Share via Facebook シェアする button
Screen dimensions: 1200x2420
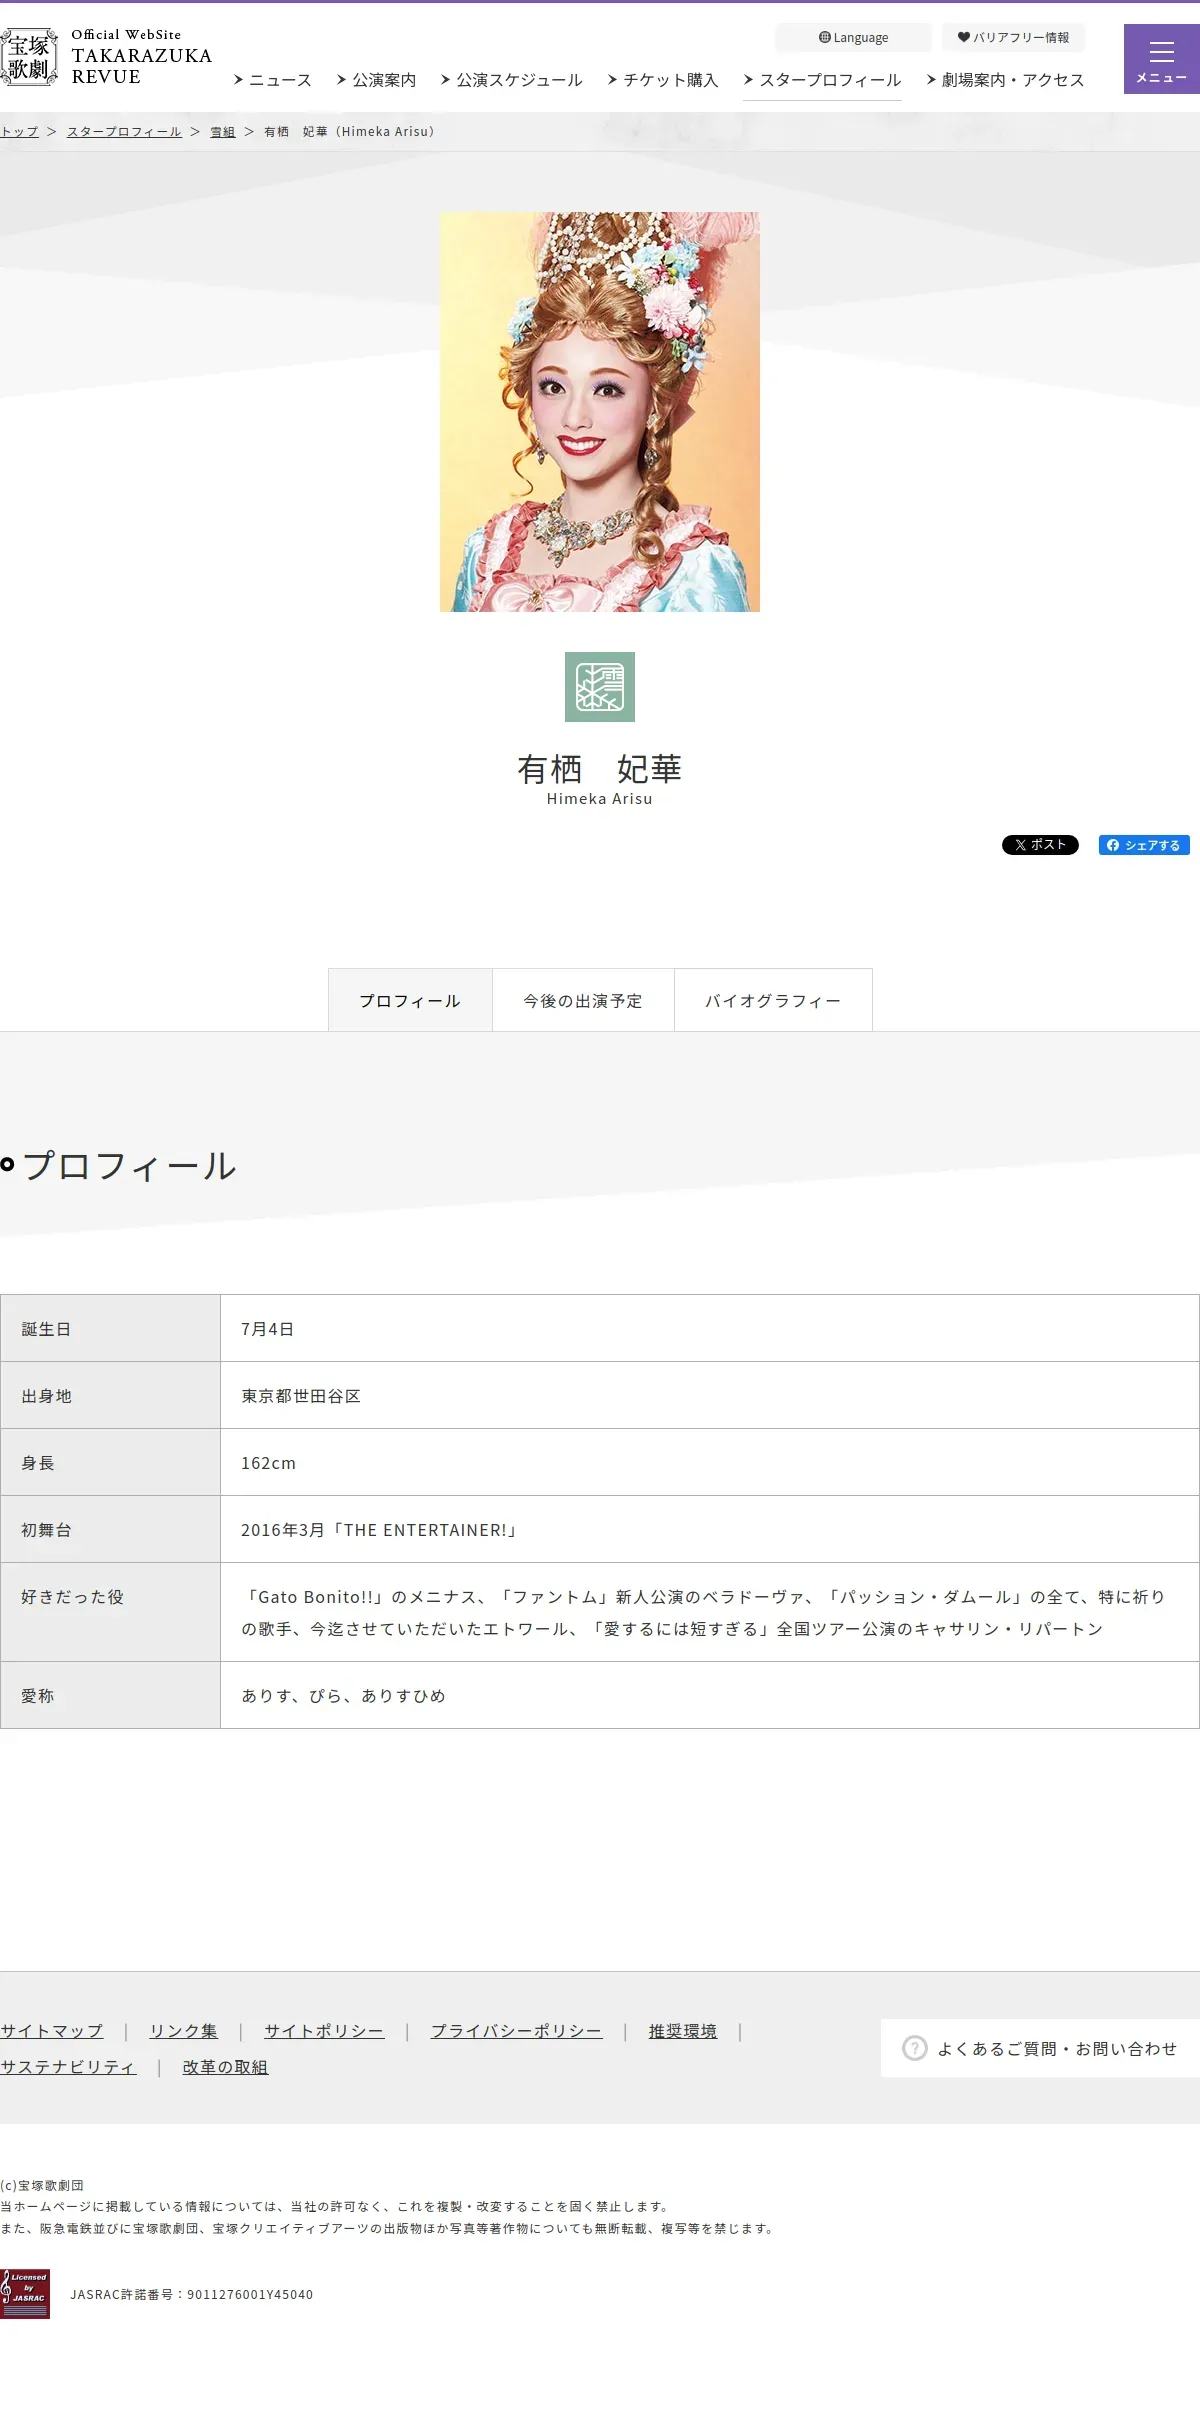pos(1144,845)
